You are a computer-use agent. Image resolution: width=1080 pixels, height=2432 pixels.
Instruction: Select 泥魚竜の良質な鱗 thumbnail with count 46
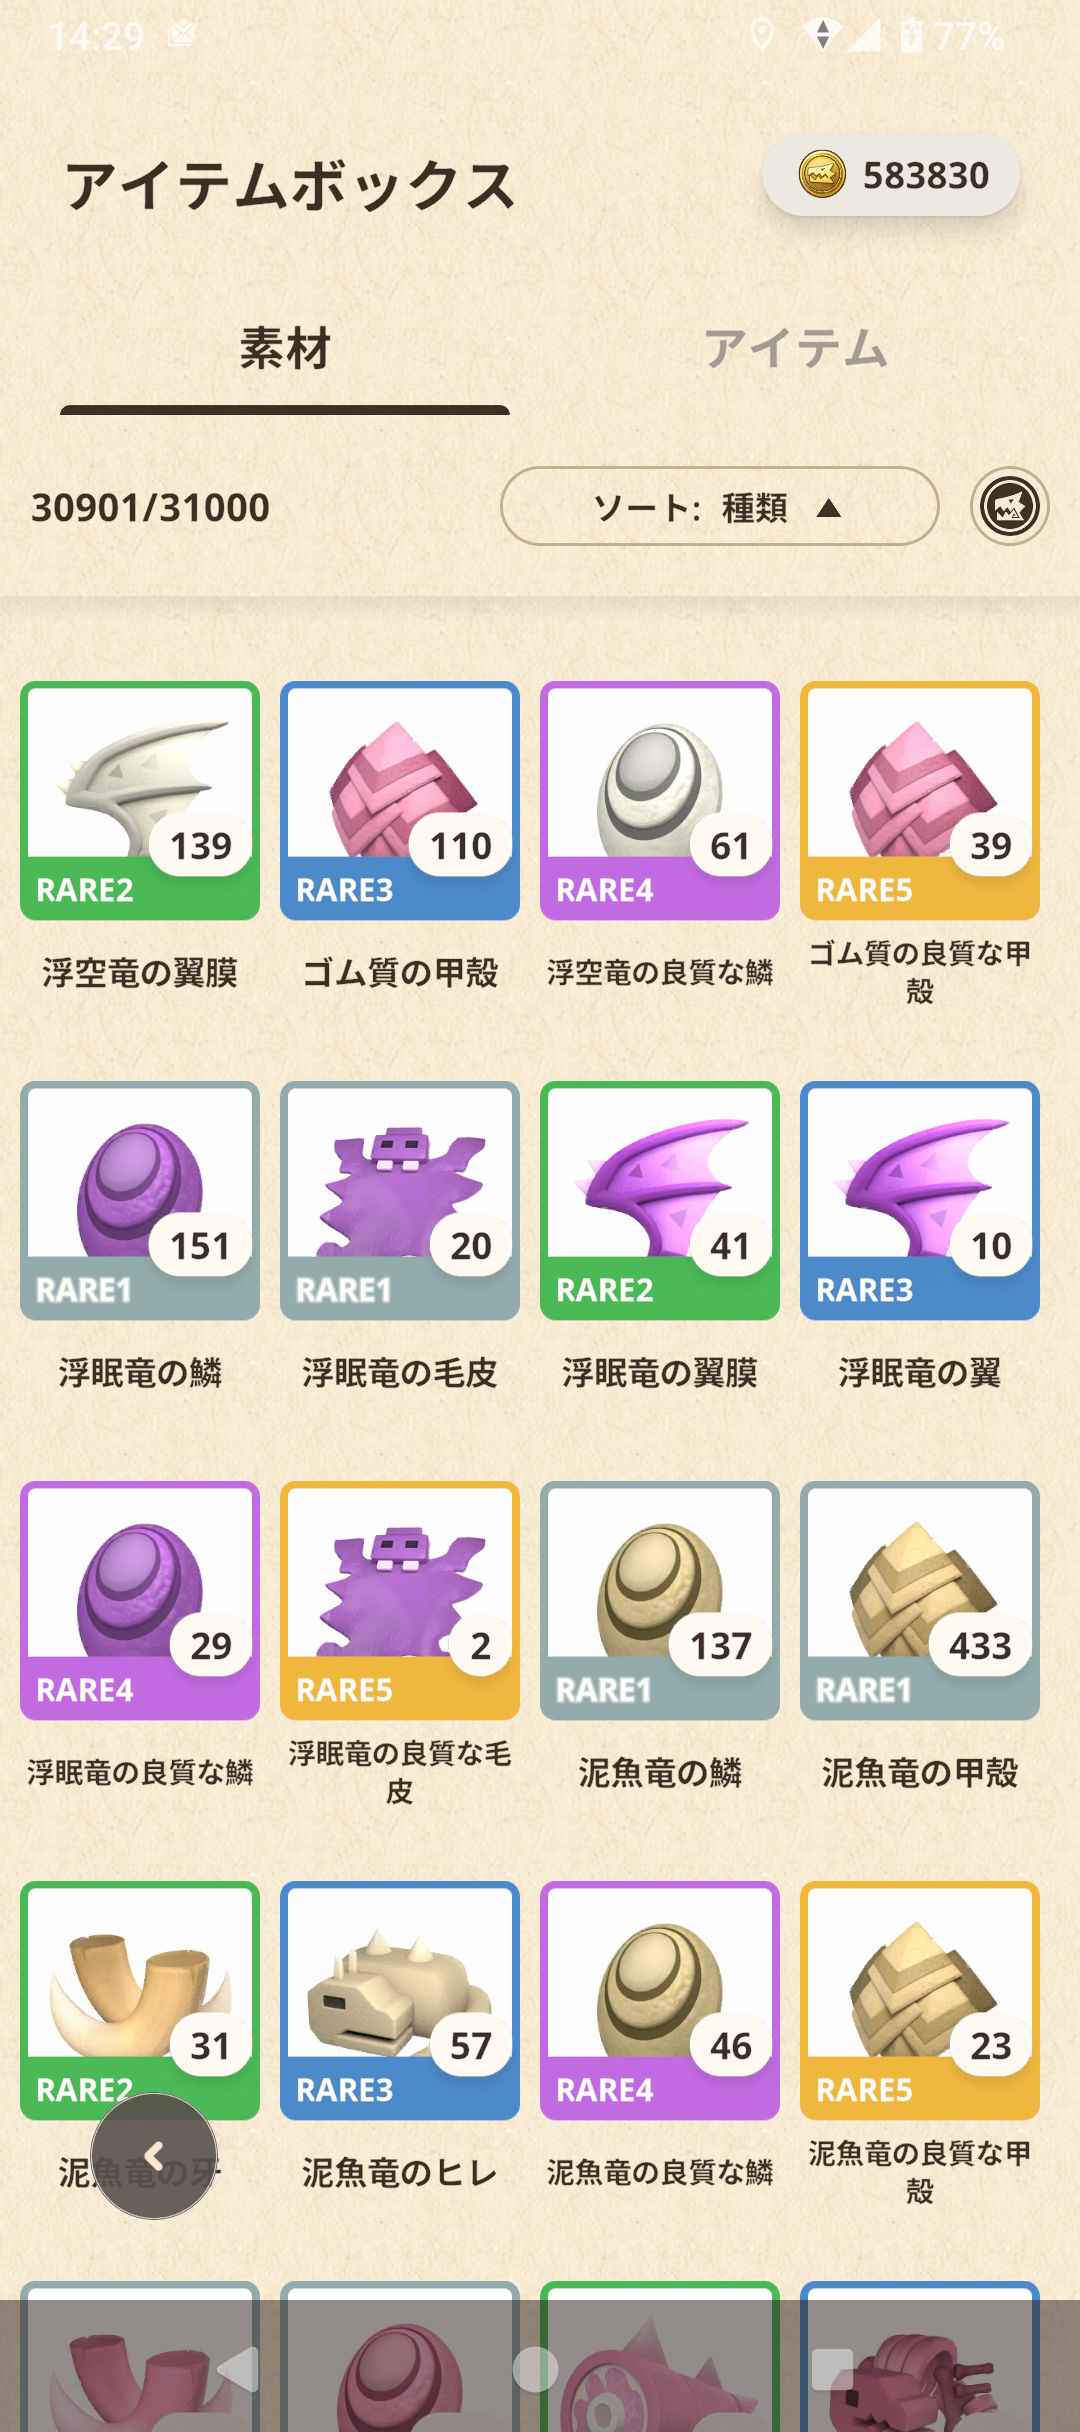point(660,2001)
